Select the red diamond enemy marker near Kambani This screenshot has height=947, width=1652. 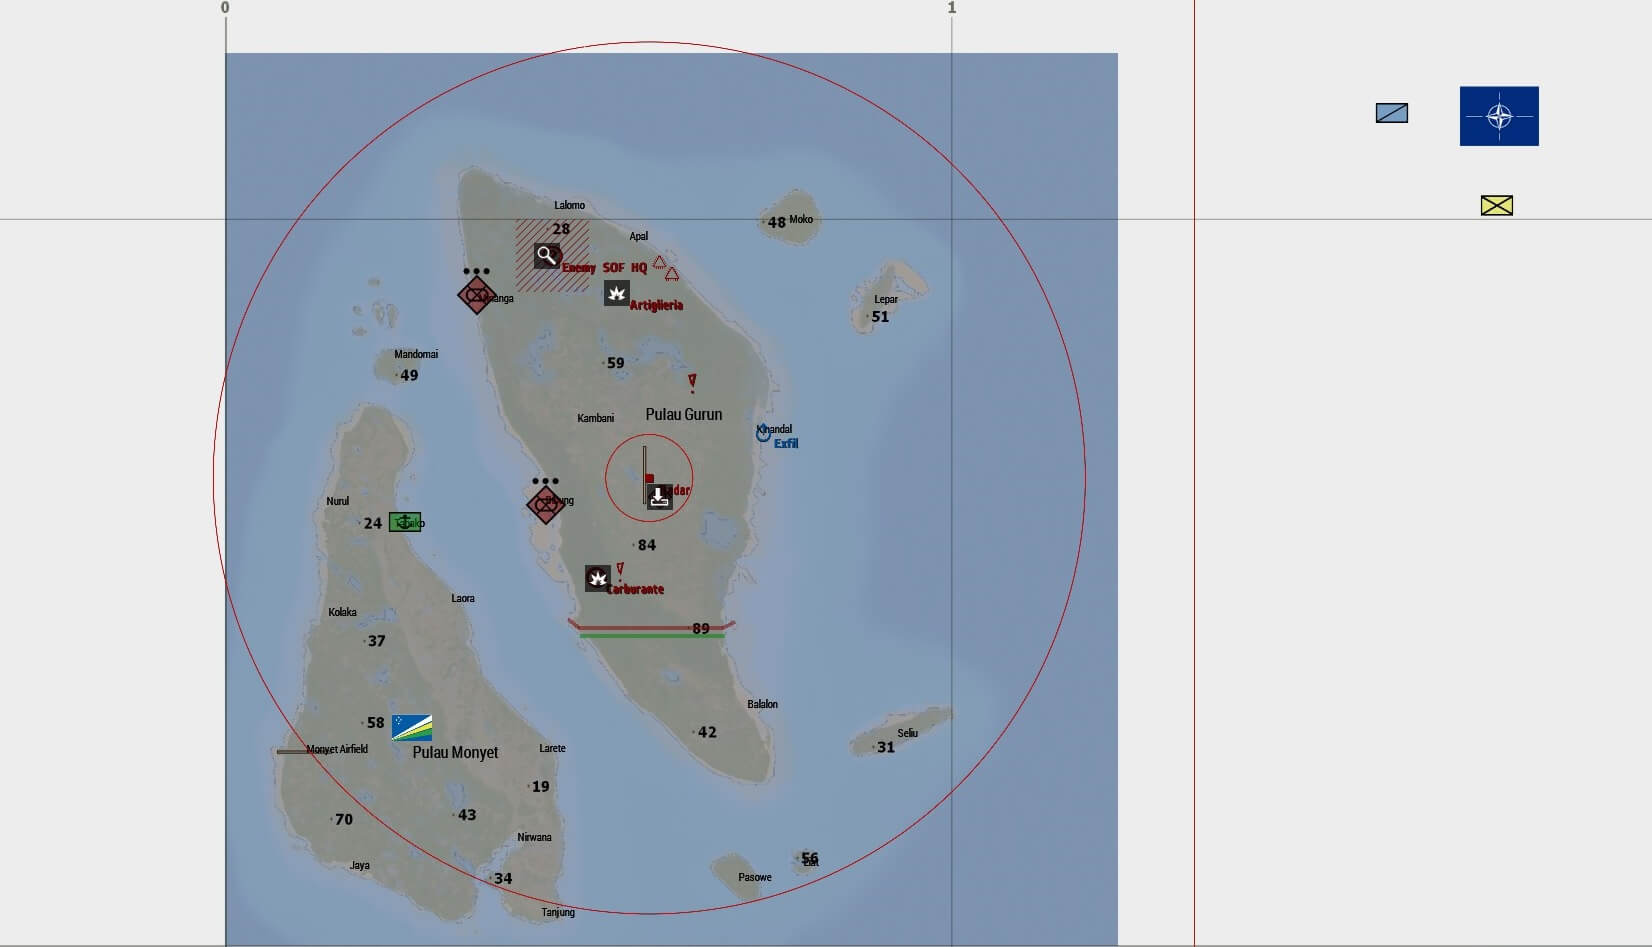(x=545, y=504)
